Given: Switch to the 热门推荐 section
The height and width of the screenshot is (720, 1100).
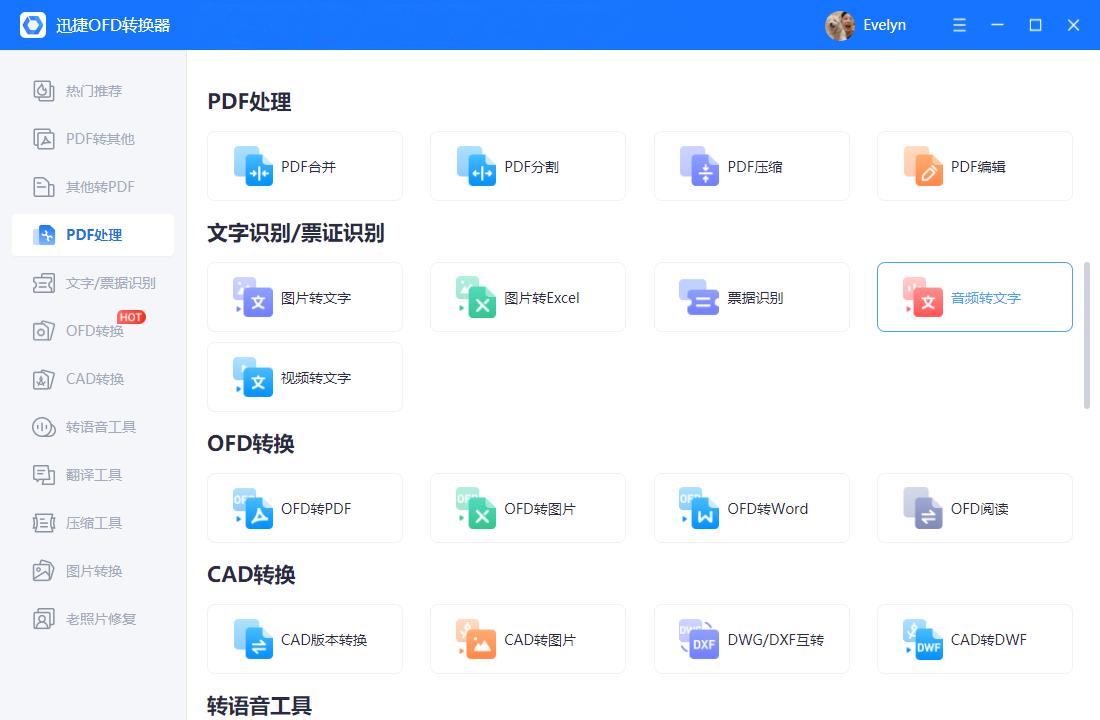Looking at the screenshot, I should pos(92,90).
